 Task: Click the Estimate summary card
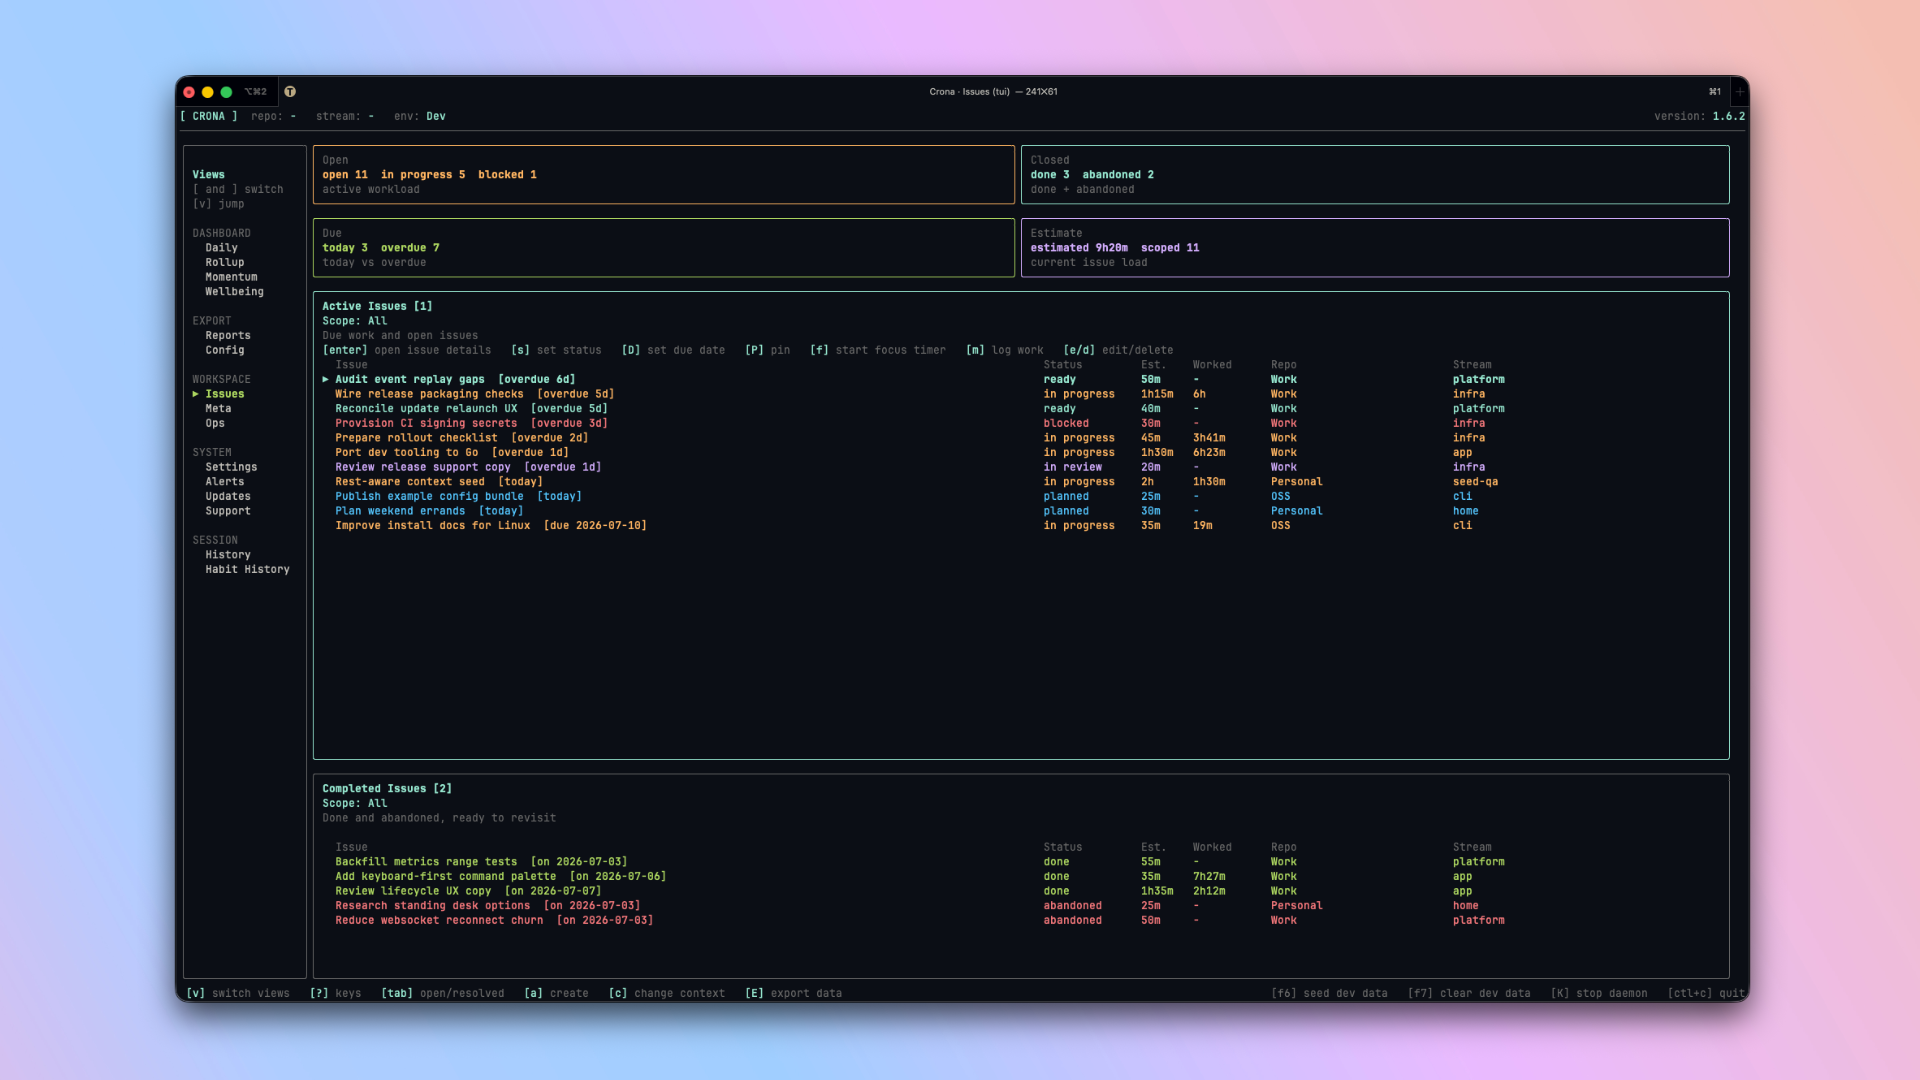coord(1375,248)
